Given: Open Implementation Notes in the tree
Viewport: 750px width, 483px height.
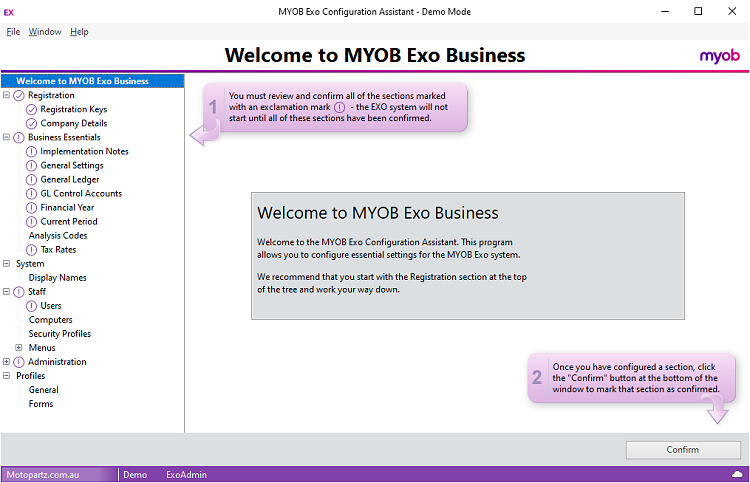Looking at the screenshot, I should pos(84,151).
